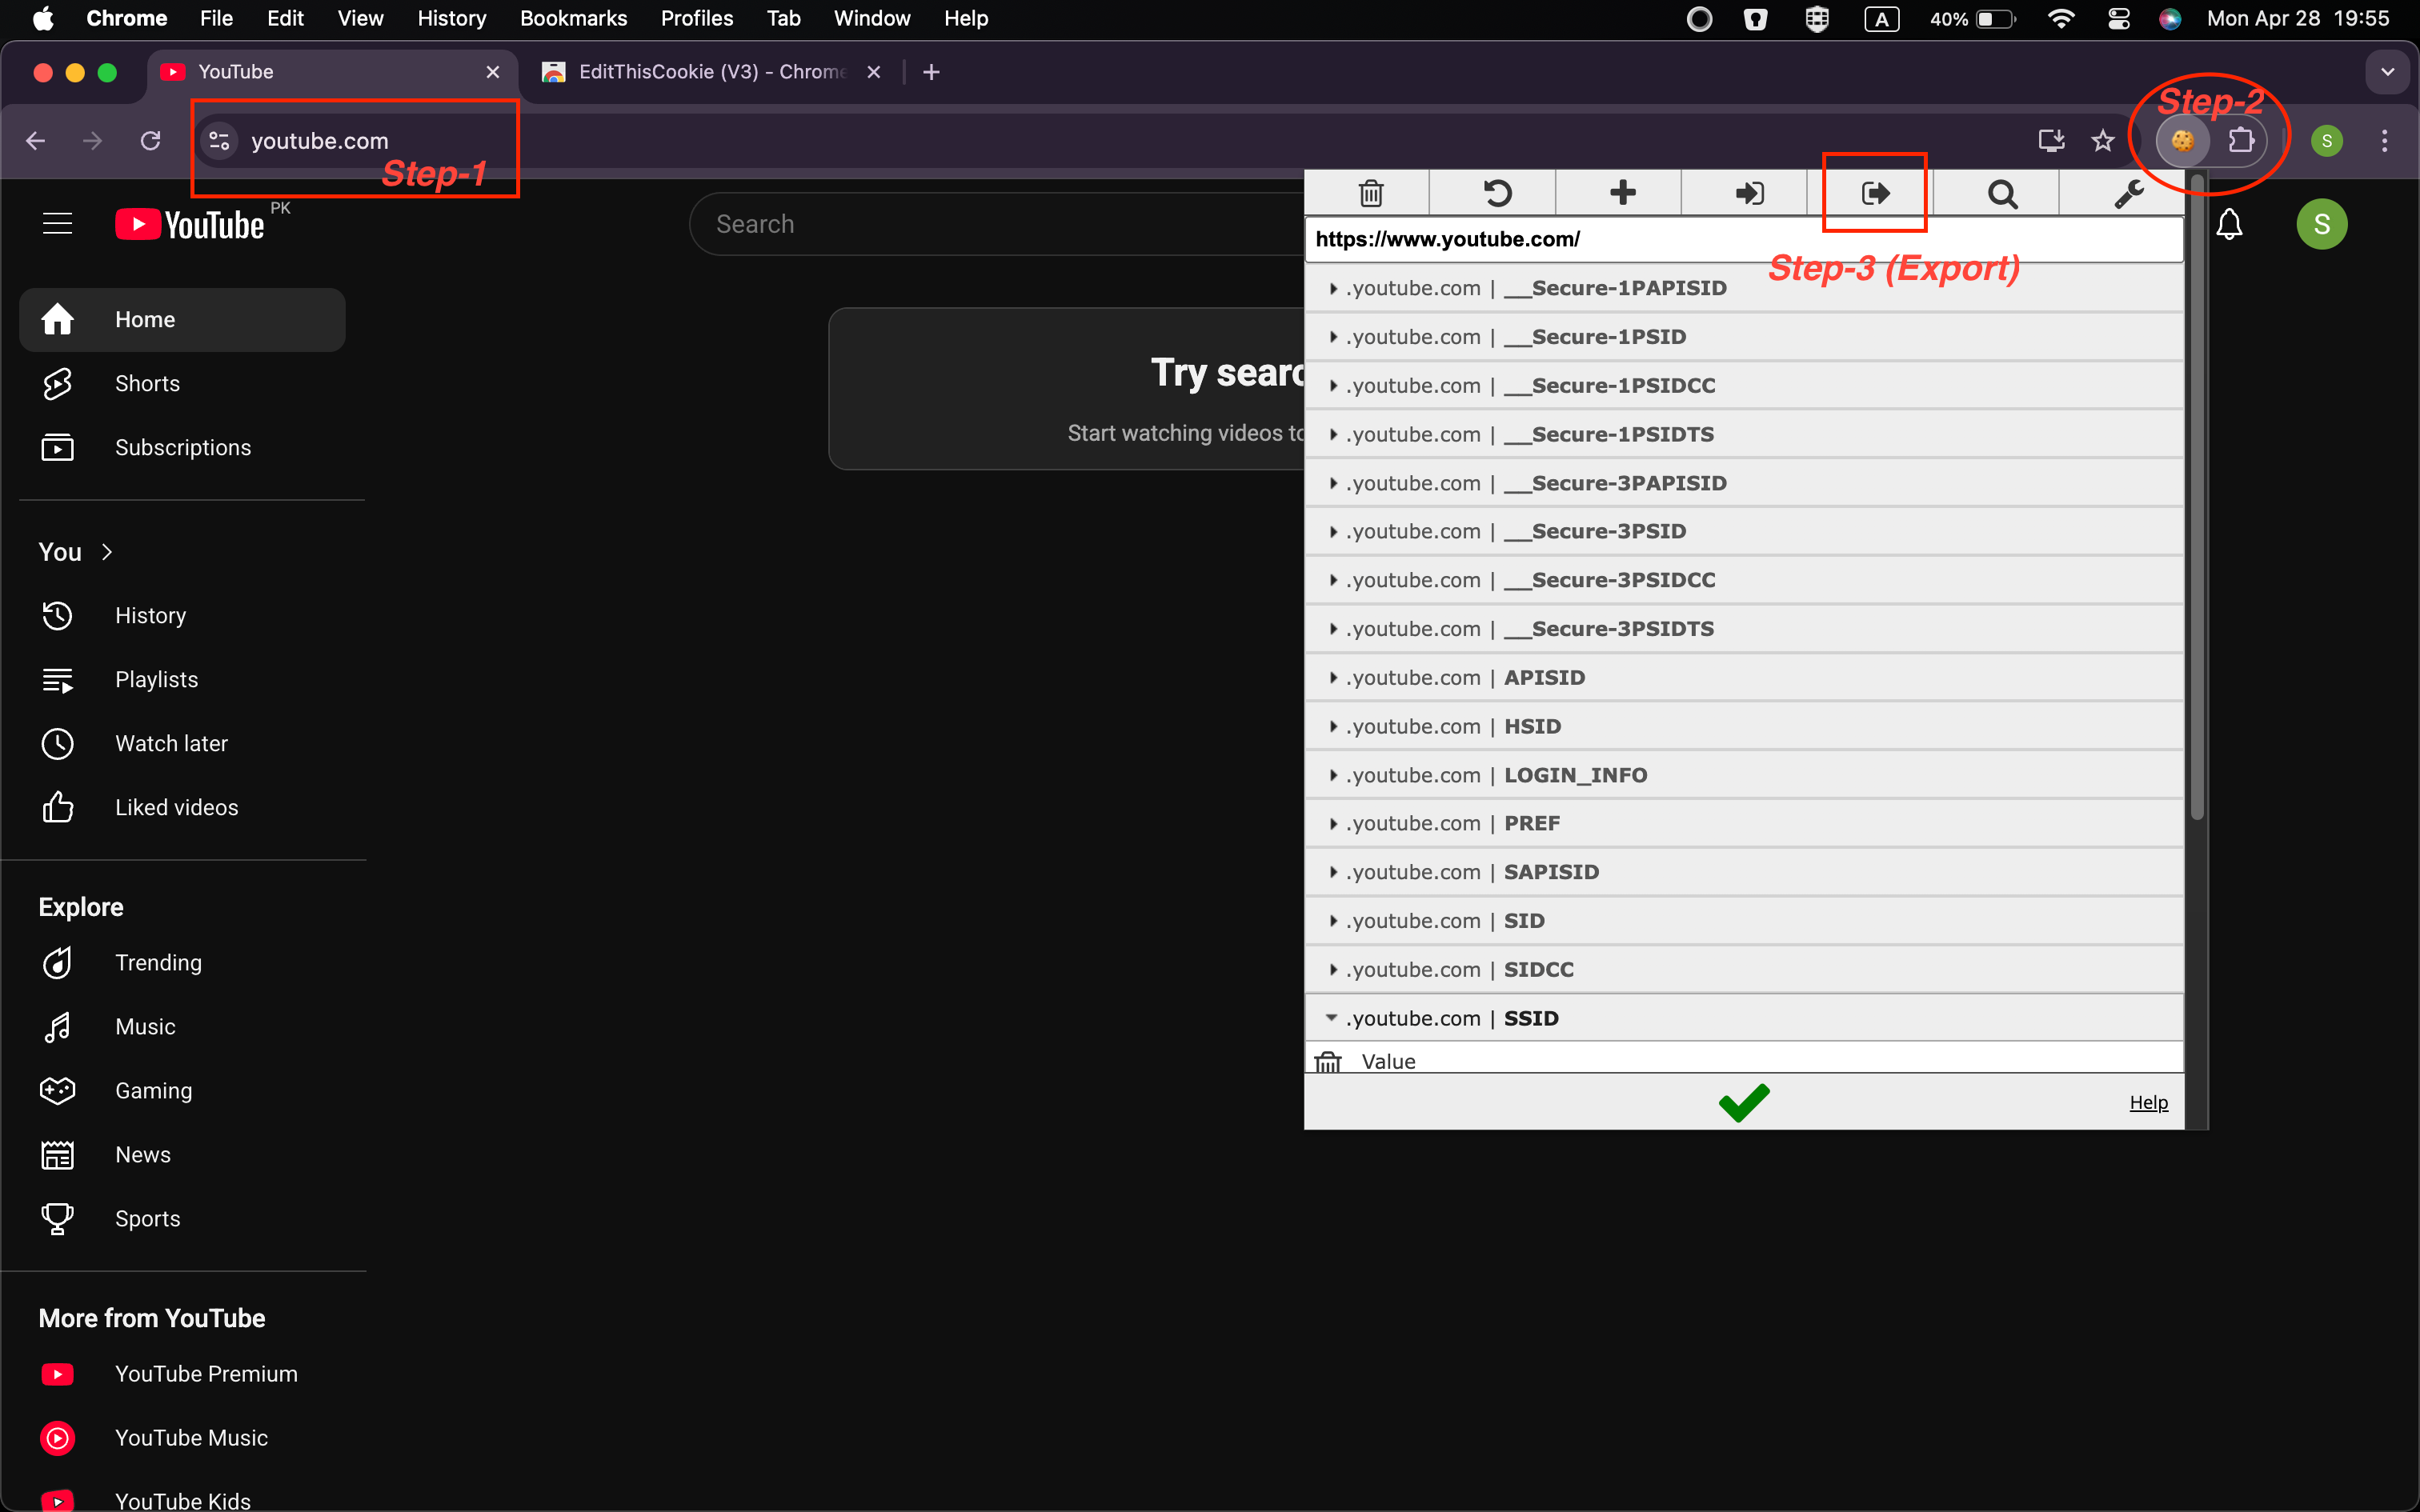Open the History menu in menu bar

pyautogui.click(x=451, y=19)
